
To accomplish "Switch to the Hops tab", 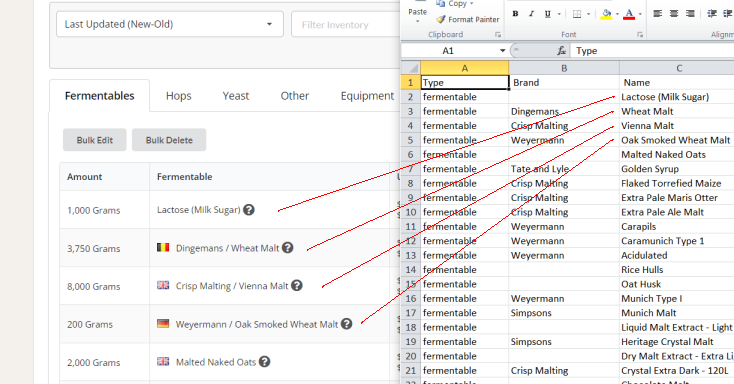I will (x=178, y=96).
